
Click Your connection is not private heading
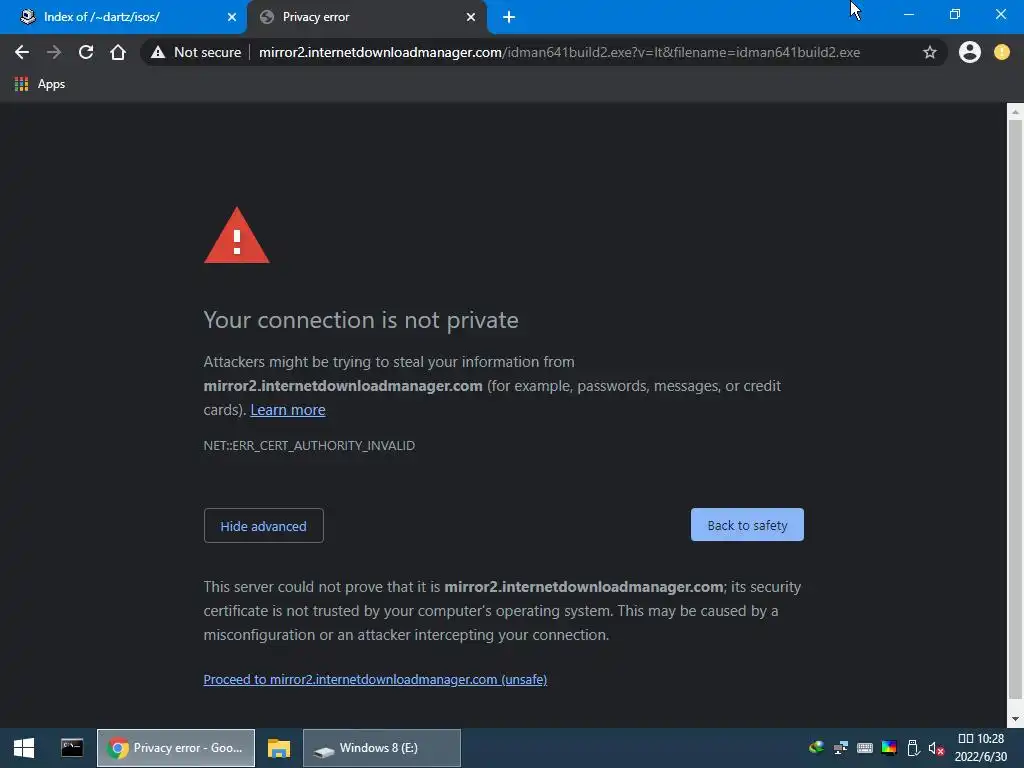[x=361, y=321]
